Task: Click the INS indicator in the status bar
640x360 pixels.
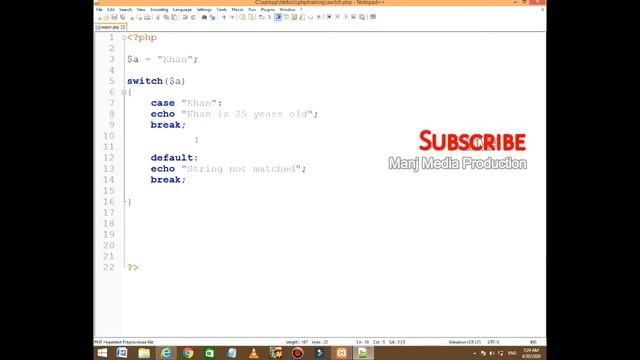Action: tap(533, 342)
